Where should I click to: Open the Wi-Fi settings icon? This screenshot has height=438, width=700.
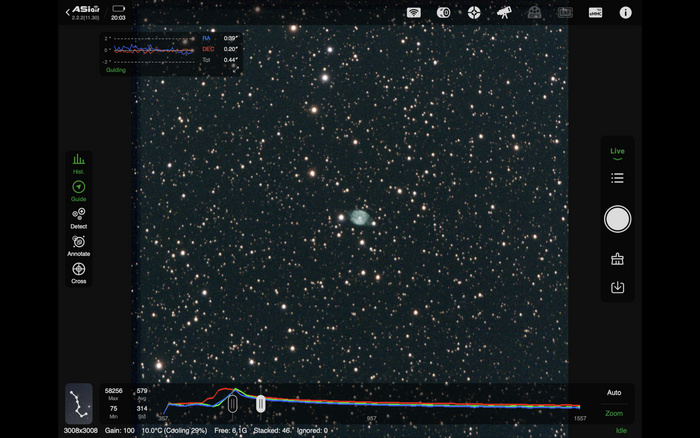414,13
